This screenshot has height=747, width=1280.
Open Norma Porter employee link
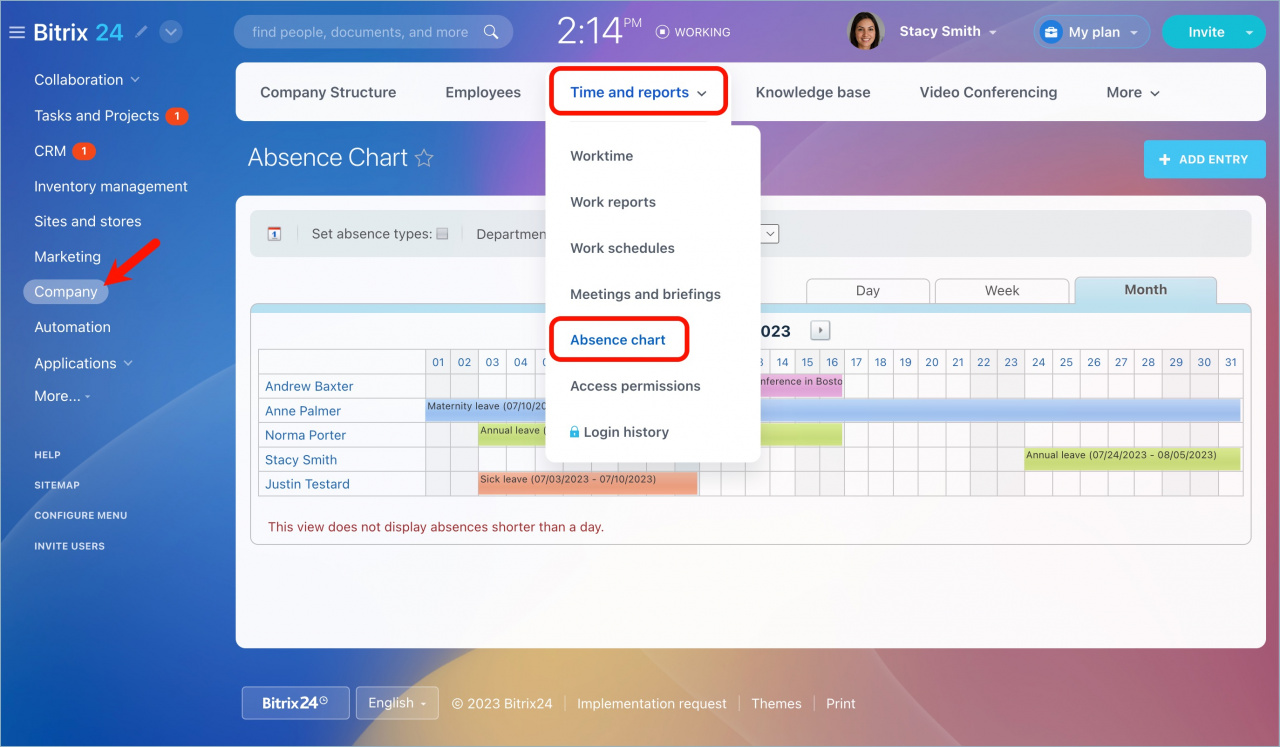[305, 435]
